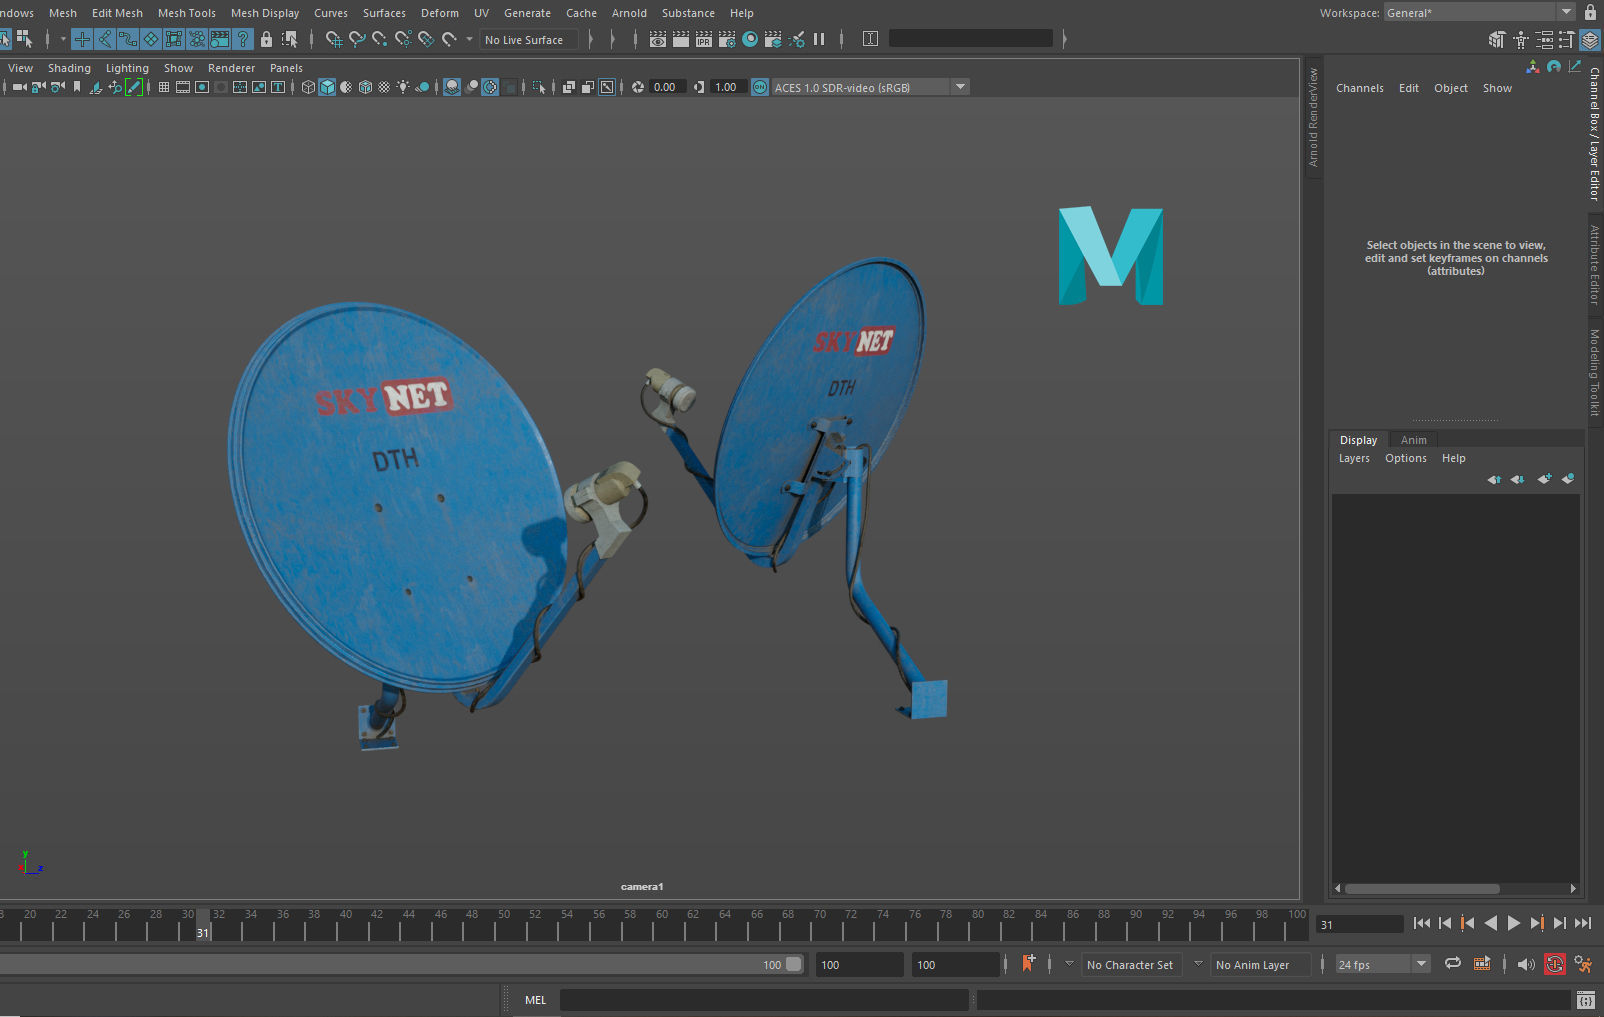Screen dimensions: 1604x1017
Task: Open Script Editor icon
Action: [x=1586, y=1000]
